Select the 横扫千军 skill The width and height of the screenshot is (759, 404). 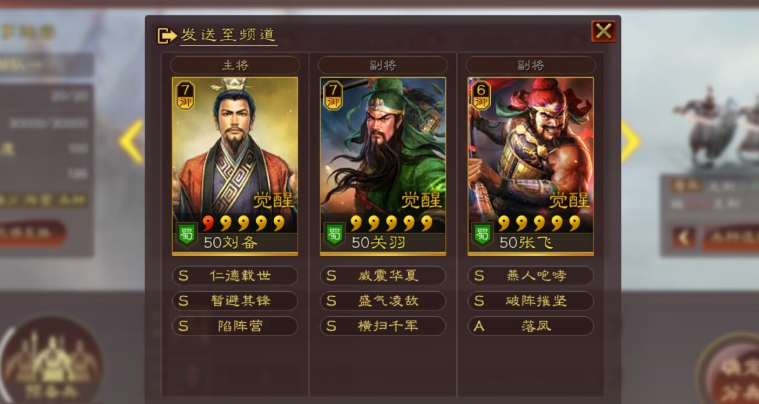tap(383, 326)
